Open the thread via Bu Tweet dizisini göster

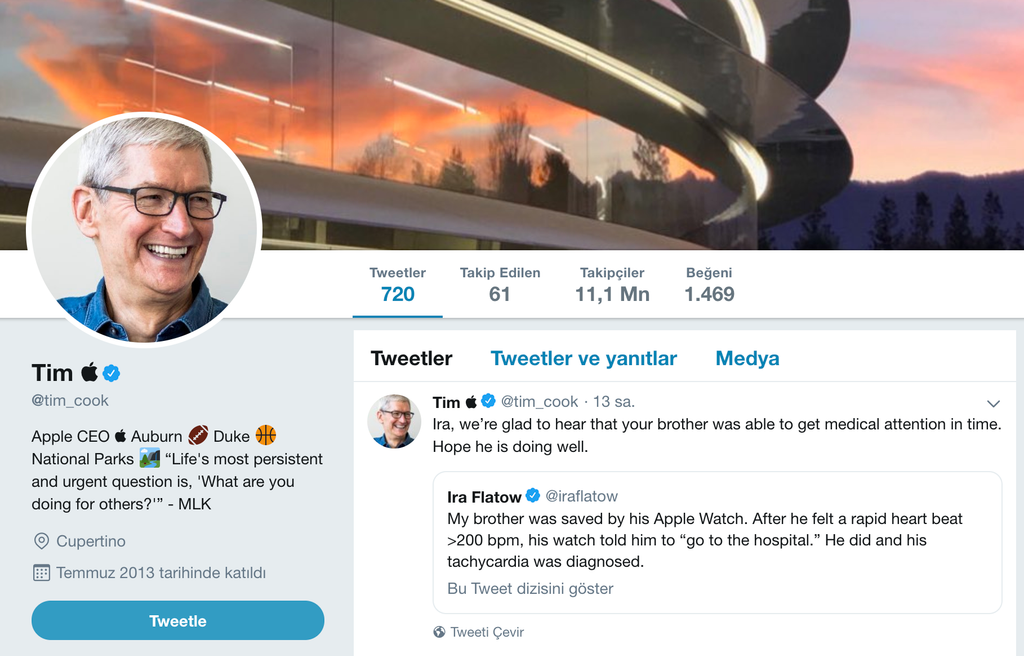click(528, 588)
